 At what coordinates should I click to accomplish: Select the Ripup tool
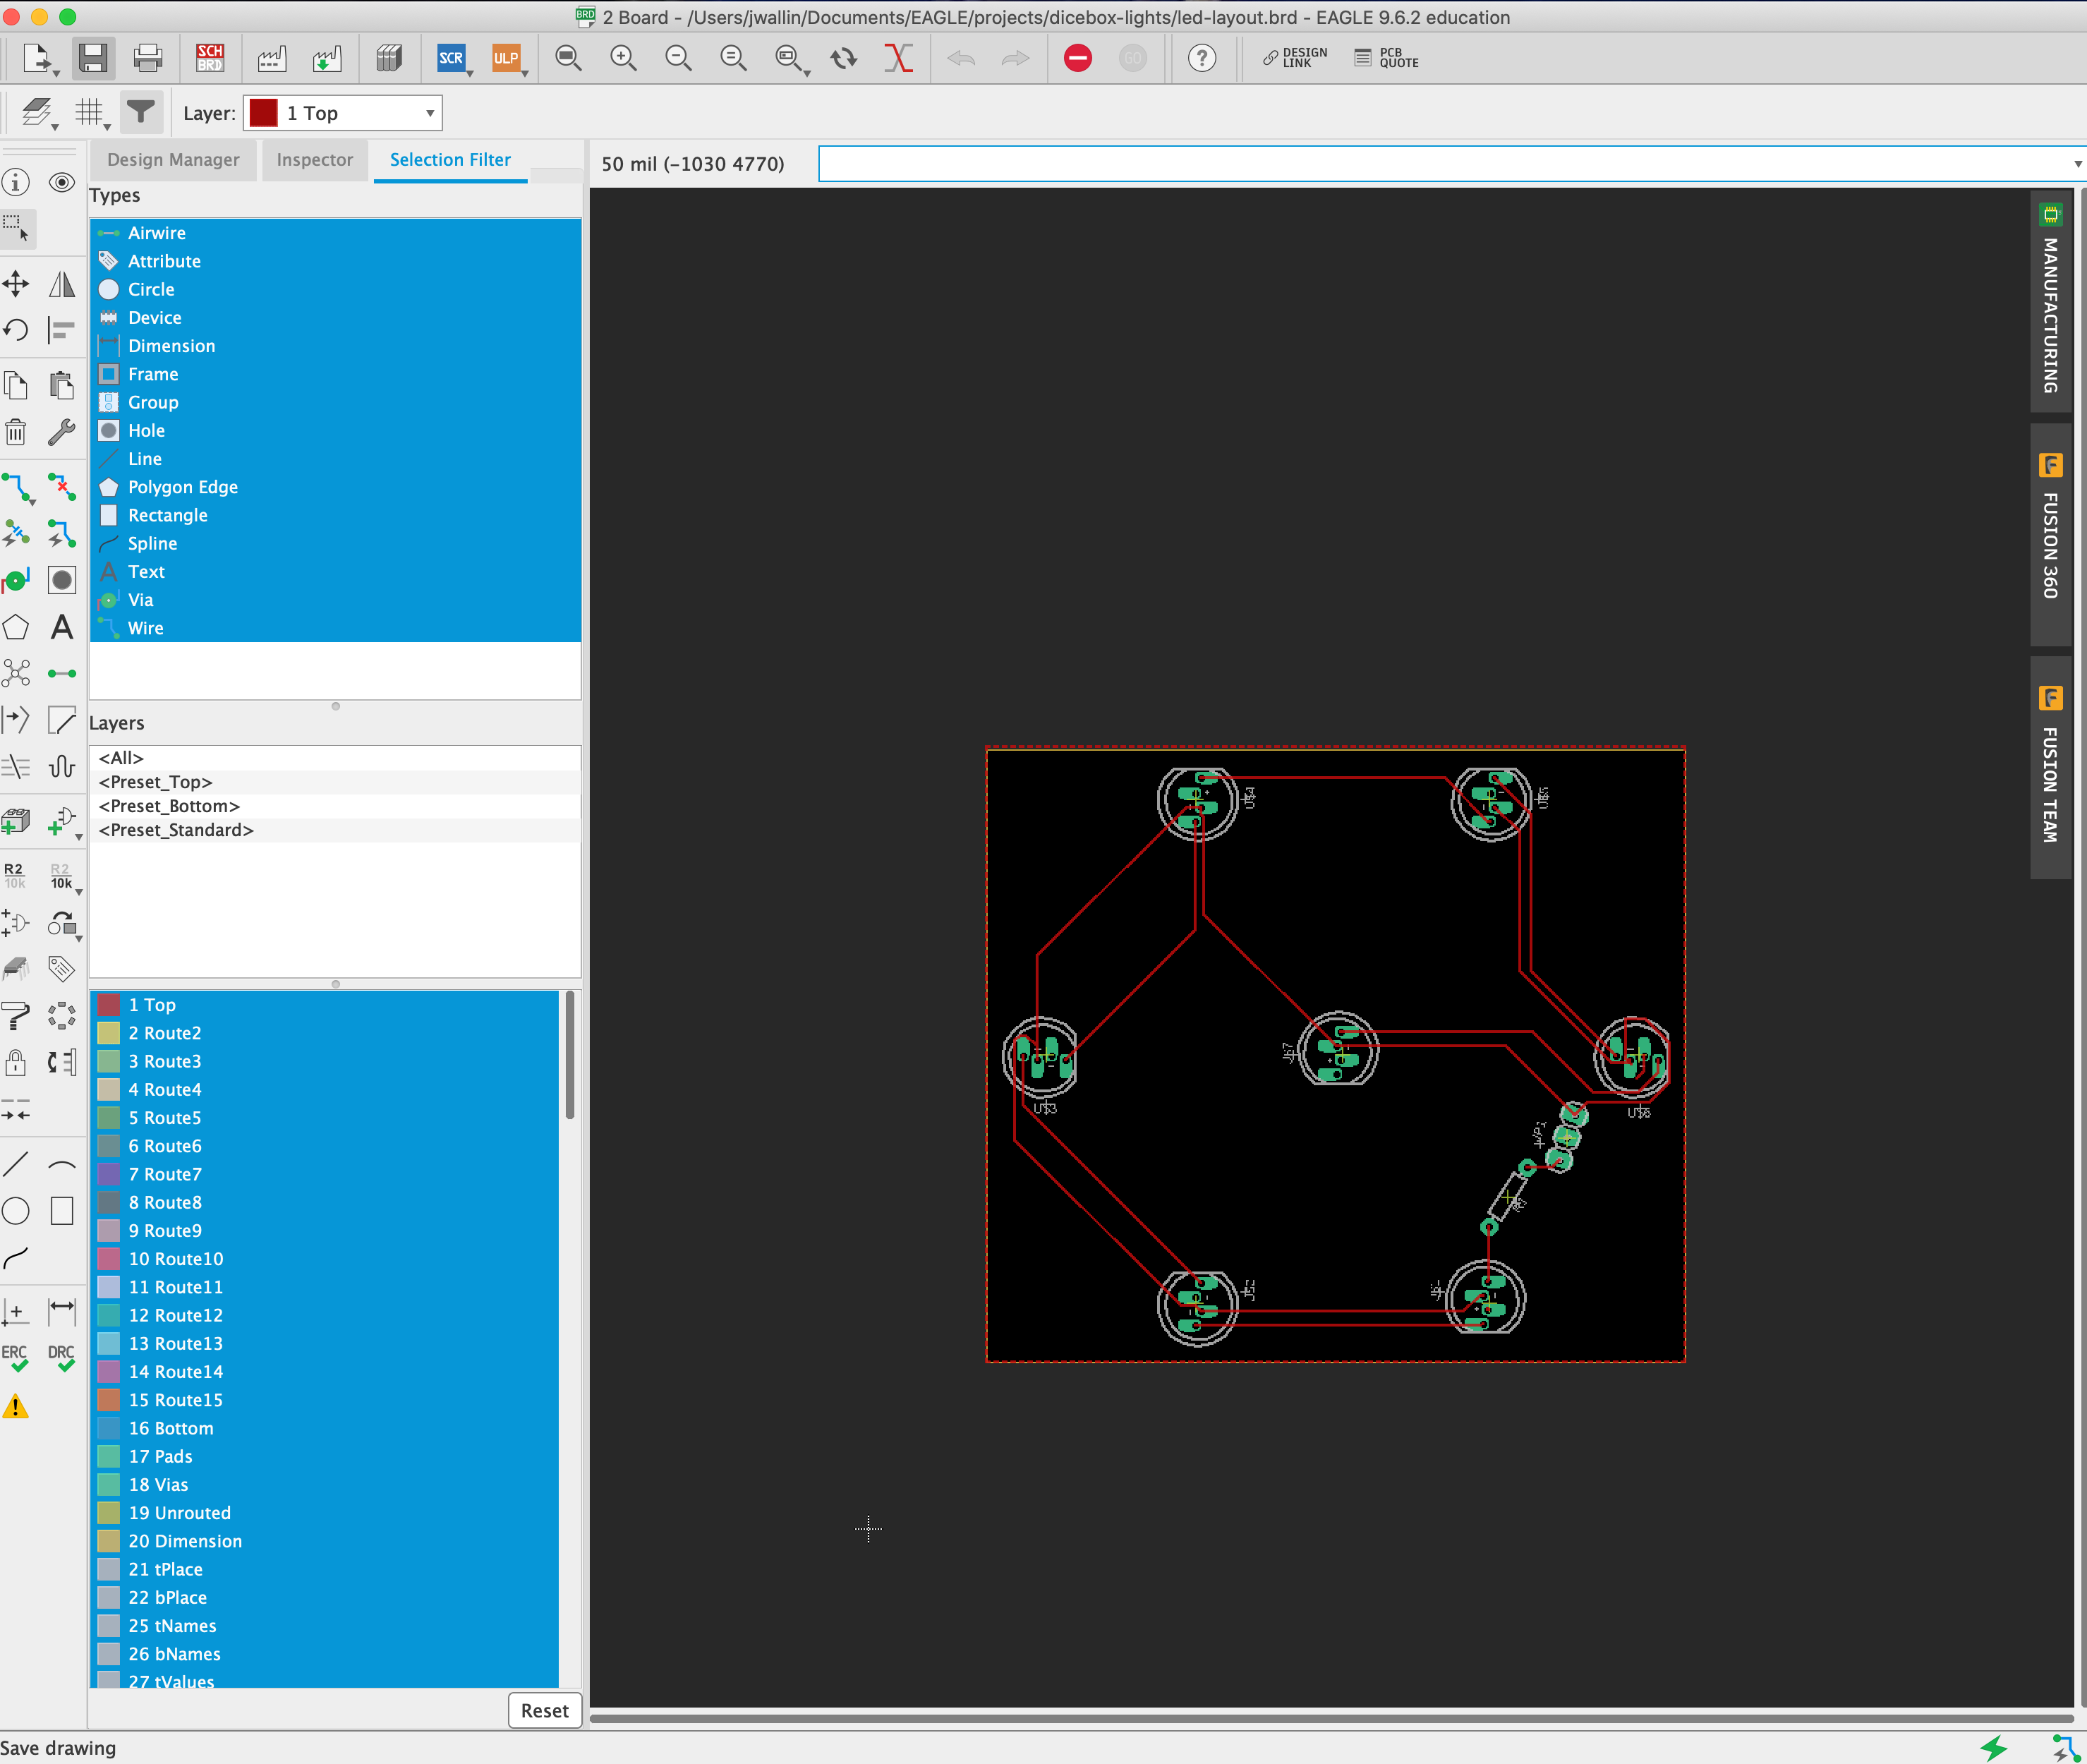pos(62,487)
